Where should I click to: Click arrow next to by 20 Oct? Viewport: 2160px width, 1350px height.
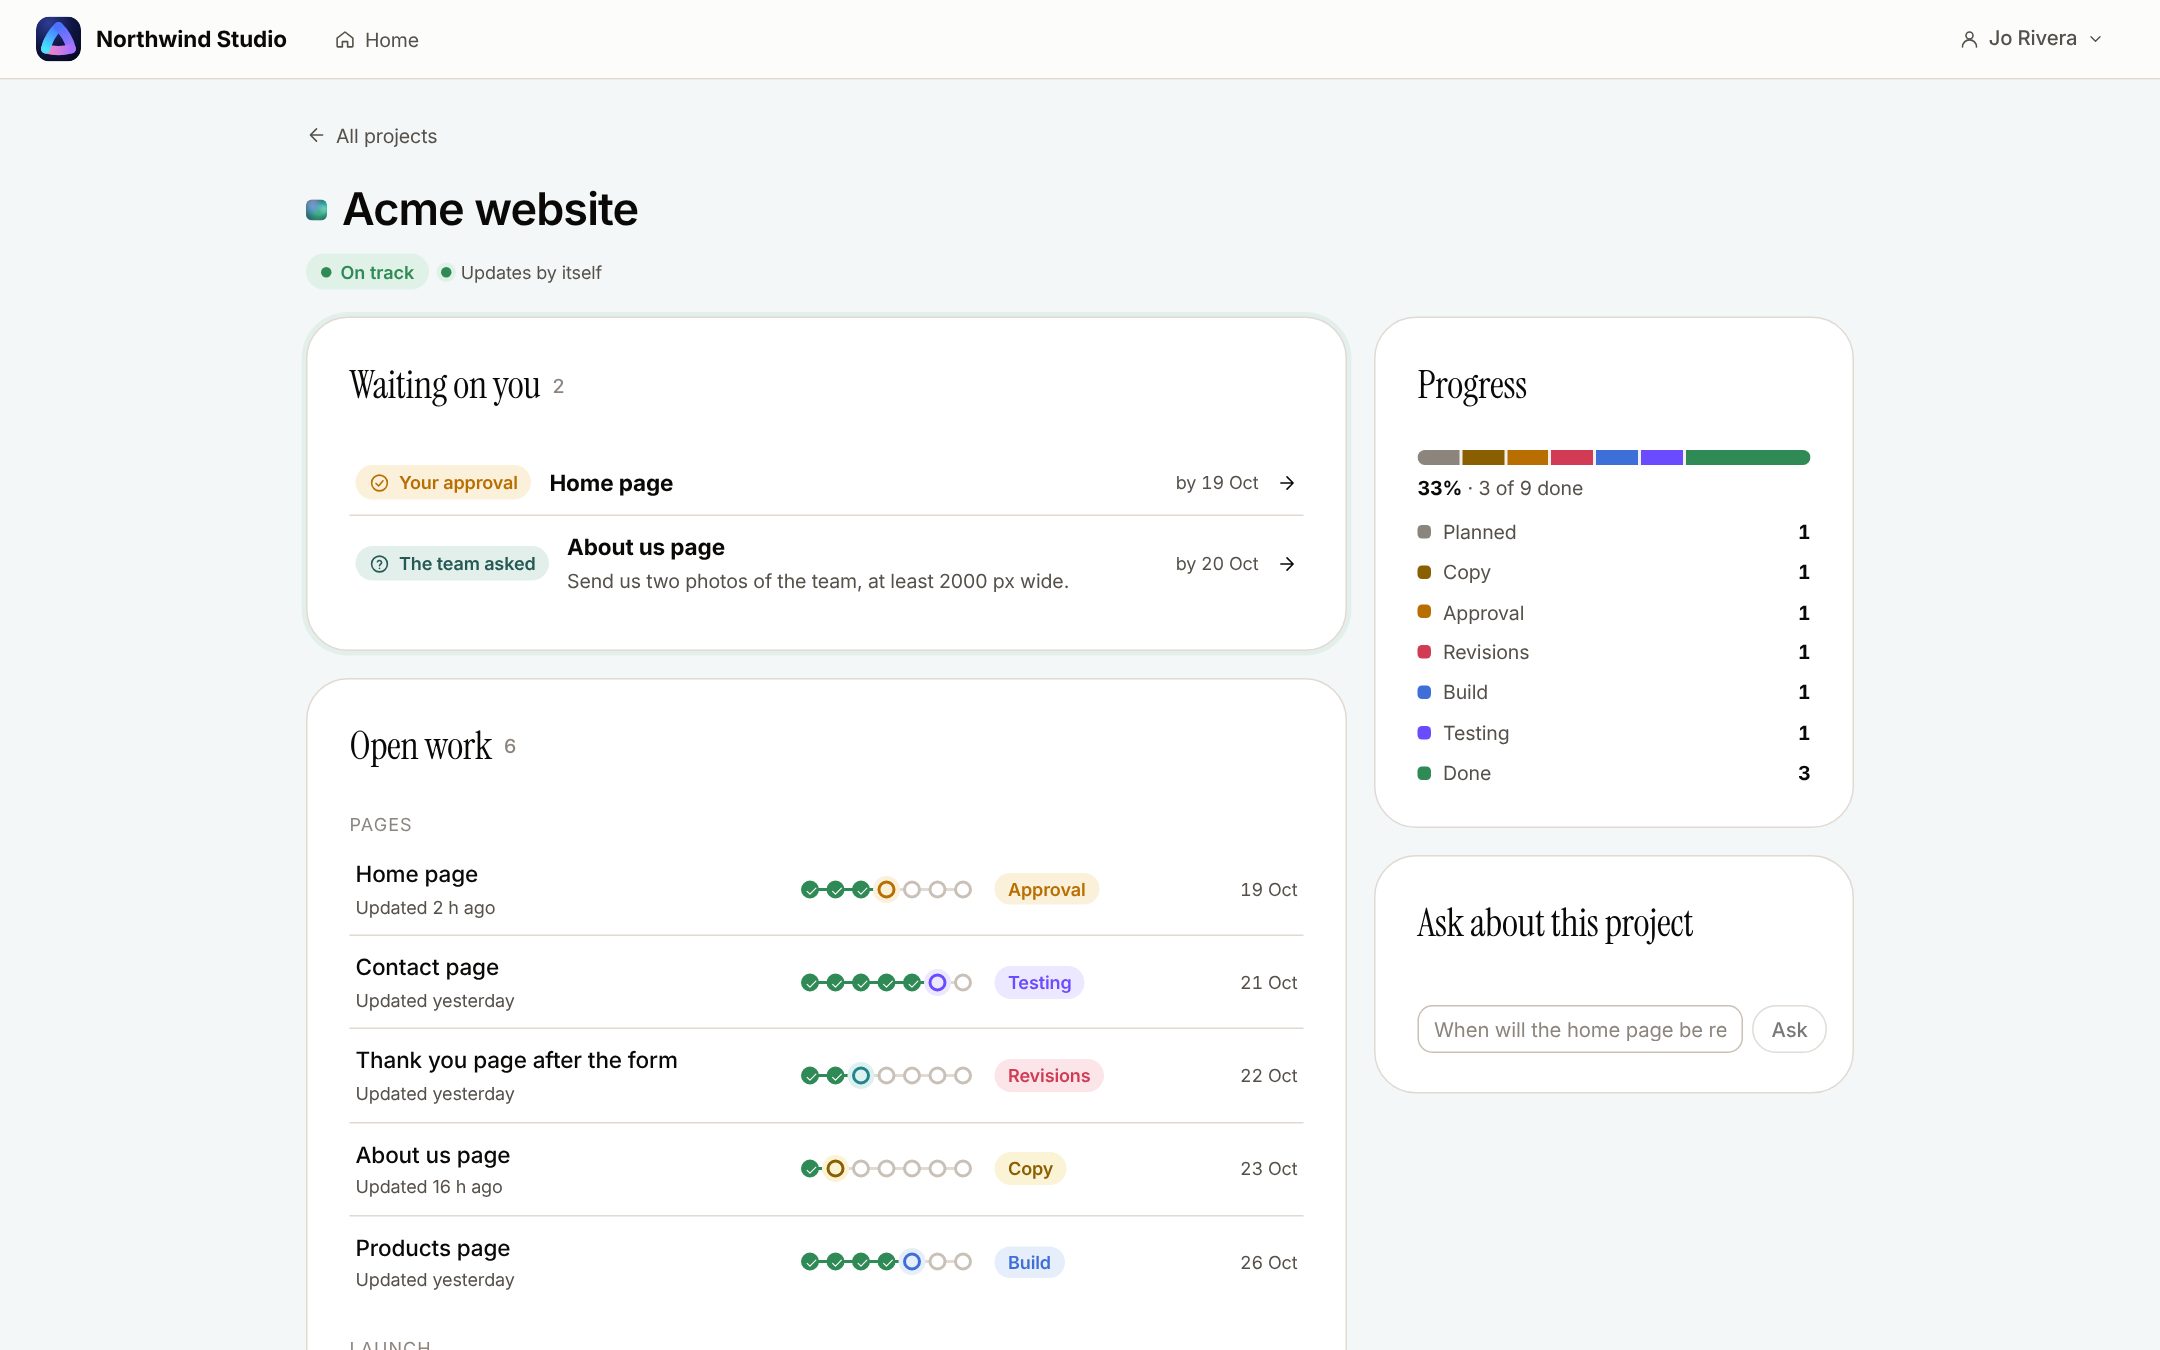[1287, 564]
